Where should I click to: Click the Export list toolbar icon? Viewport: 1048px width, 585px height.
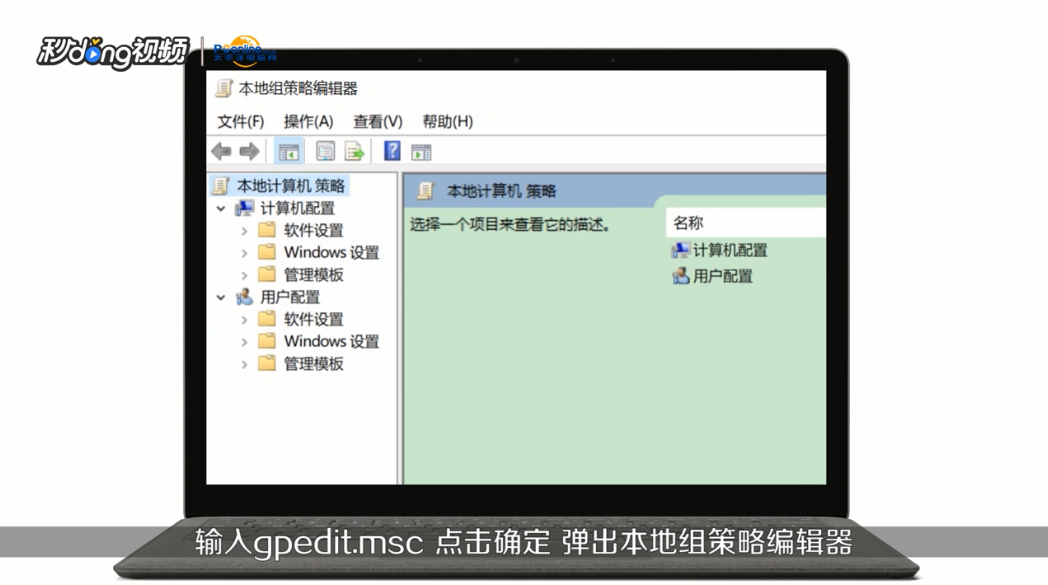coord(354,152)
